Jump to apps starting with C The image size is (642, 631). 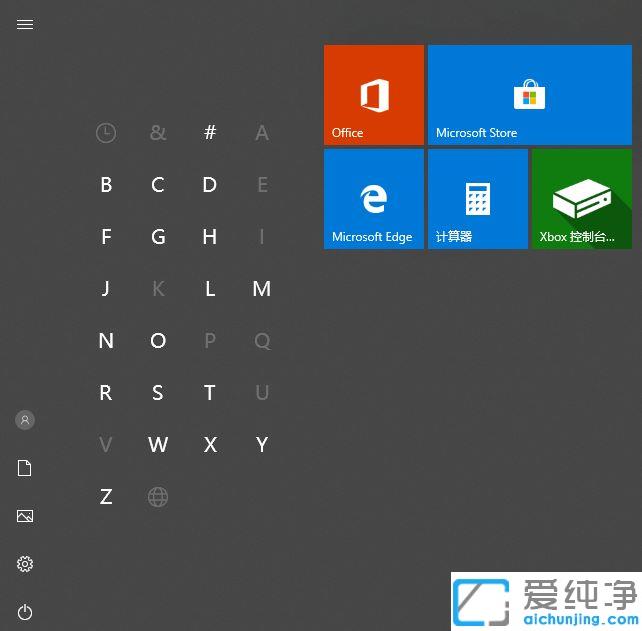pyautogui.click(x=158, y=185)
